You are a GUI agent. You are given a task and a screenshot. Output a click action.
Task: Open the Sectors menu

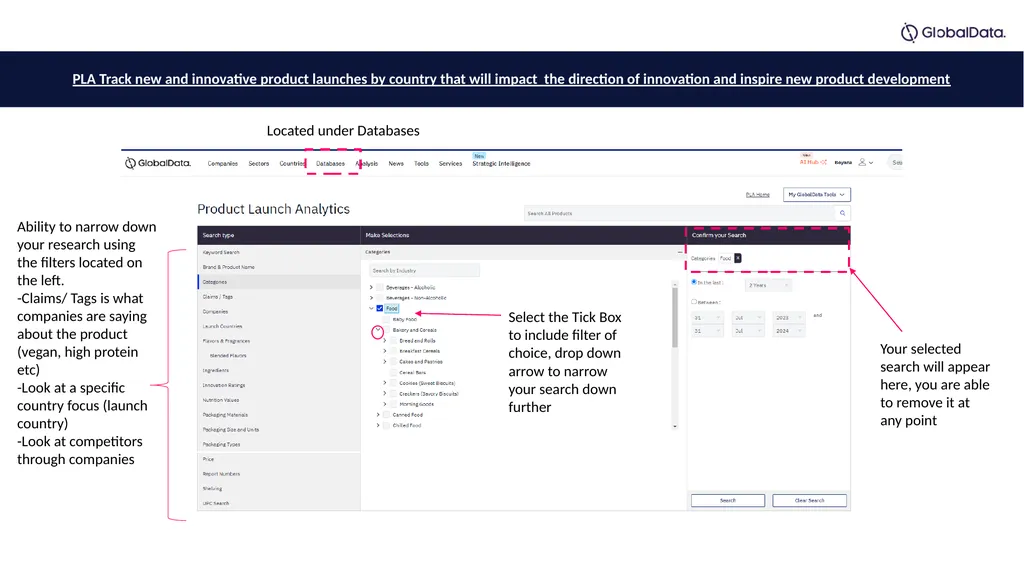click(x=259, y=163)
